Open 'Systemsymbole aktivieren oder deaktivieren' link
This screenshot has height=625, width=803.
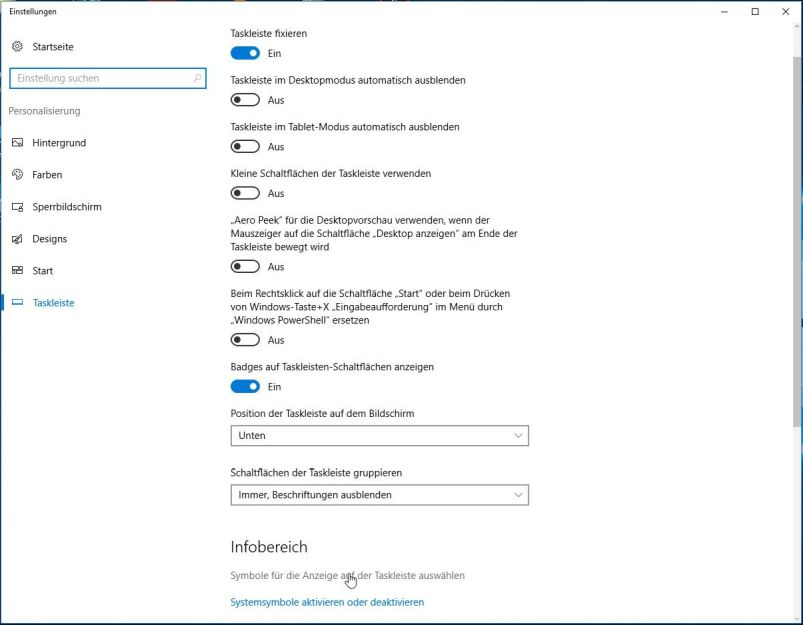[x=327, y=602]
